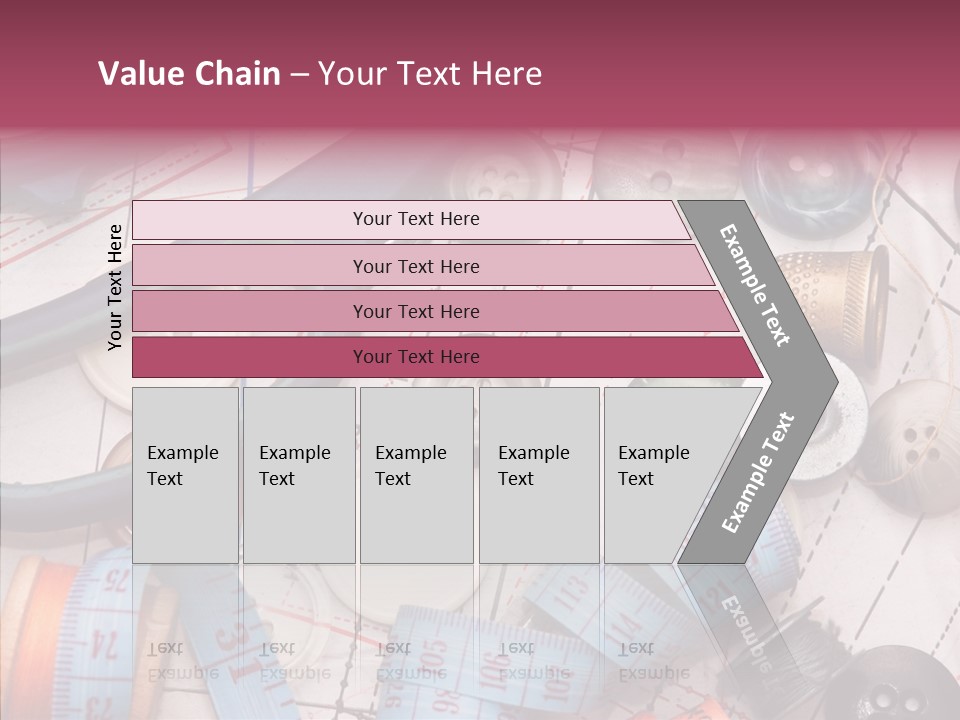Click the second "Your Text Here" bar
Image resolution: width=960 pixels, height=720 pixels.
point(415,266)
